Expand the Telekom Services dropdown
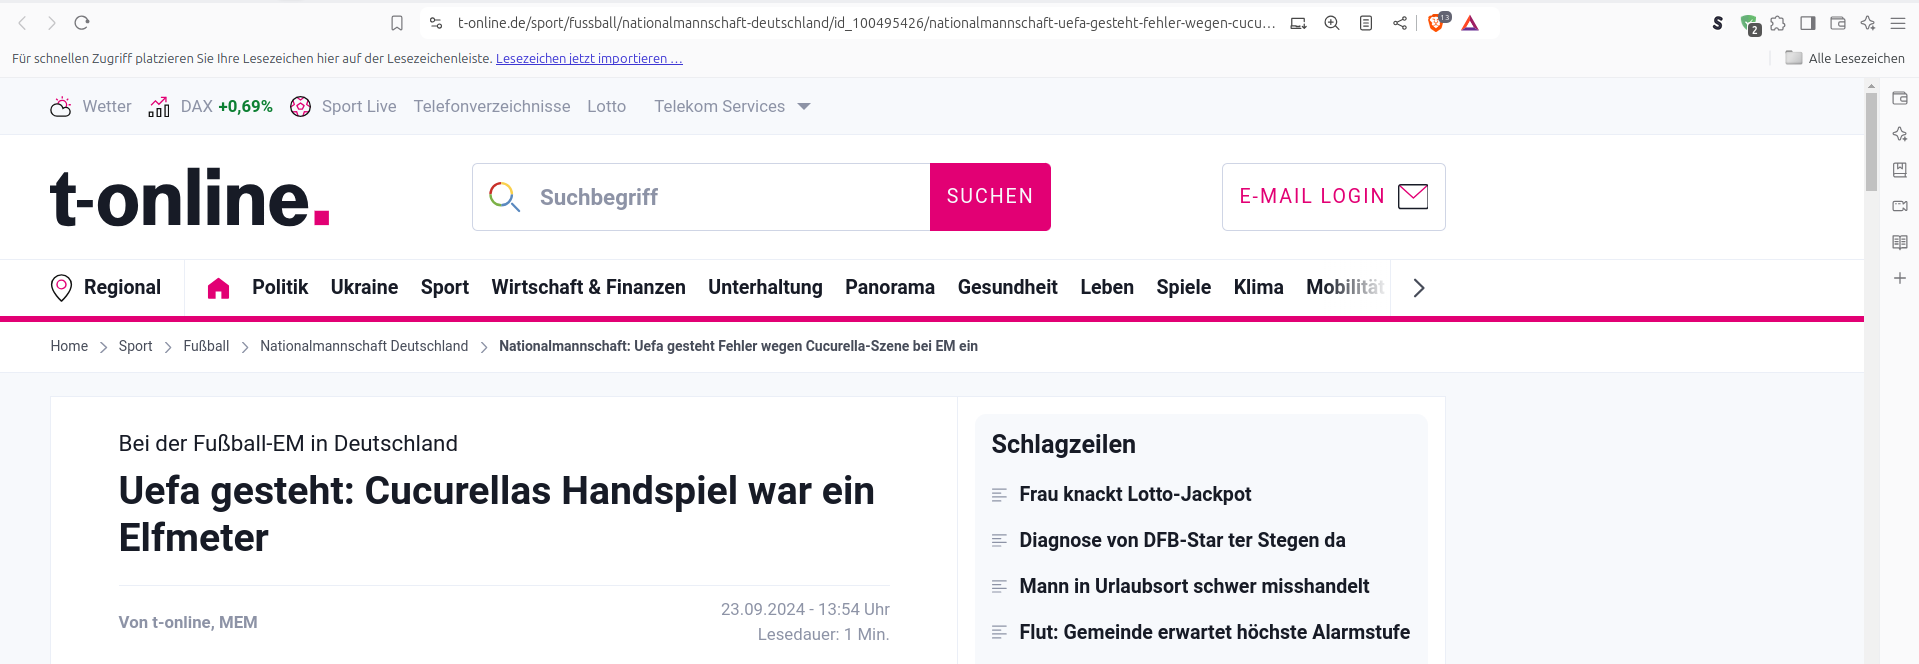 732,106
